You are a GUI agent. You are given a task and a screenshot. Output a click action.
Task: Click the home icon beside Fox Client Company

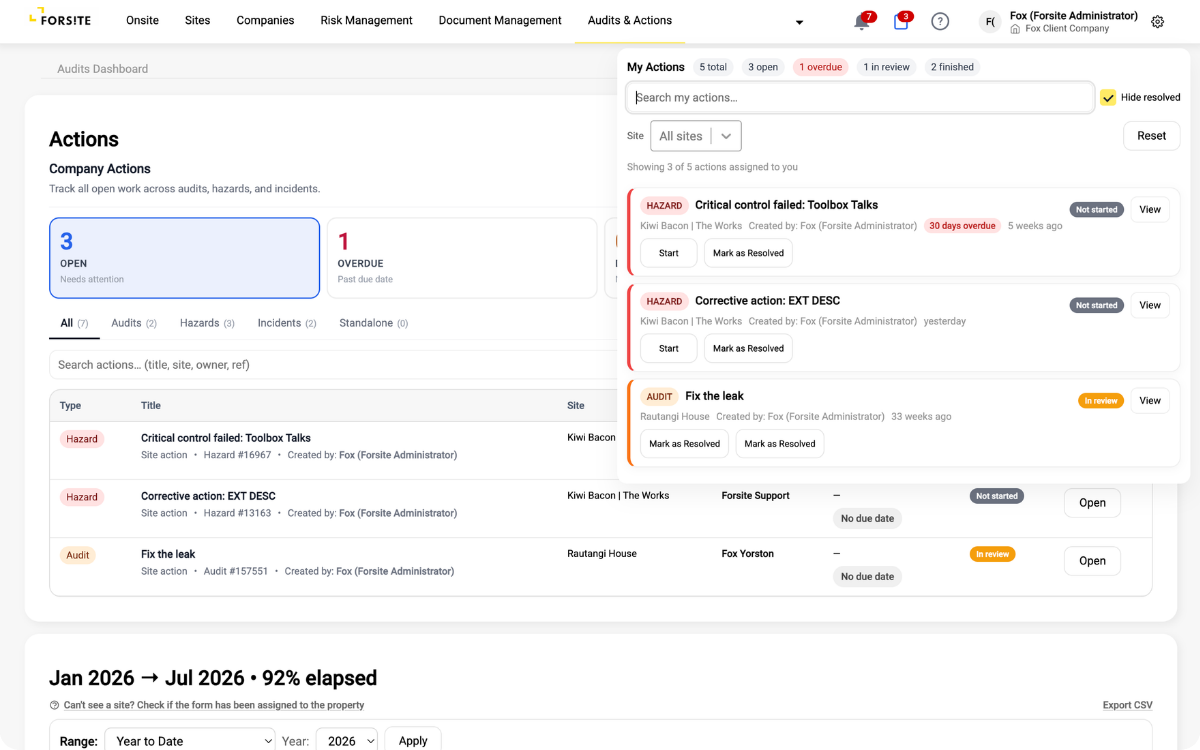(1016, 29)
